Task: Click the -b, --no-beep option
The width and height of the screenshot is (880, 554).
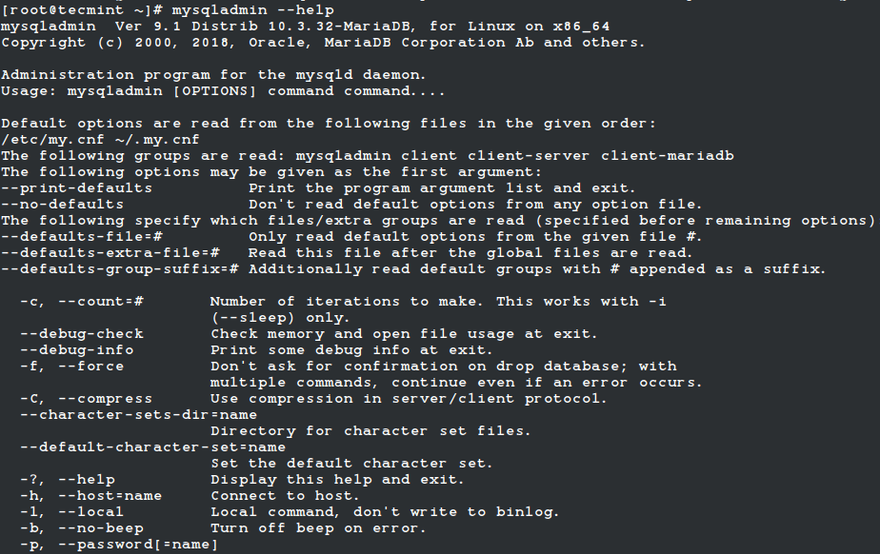Action: click(82, 528)
